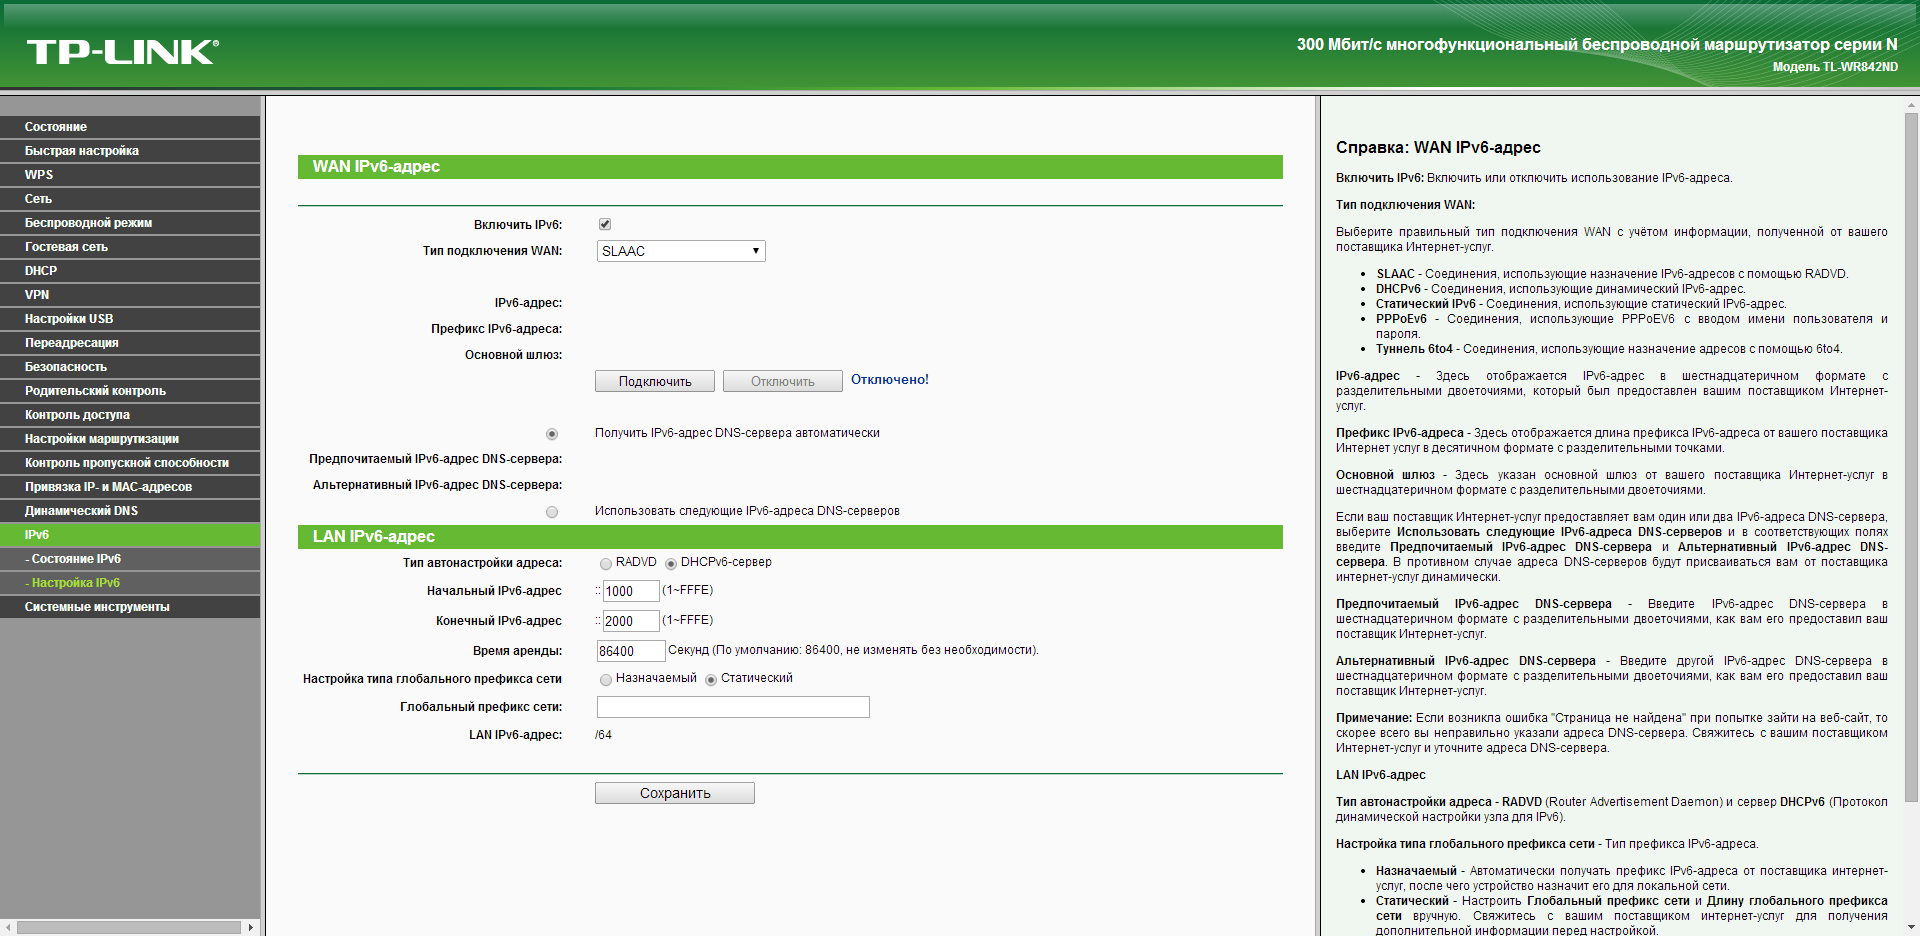Select automatic DNS server IPv6 address radio
1920x936 pixels.
coord(552,434)
